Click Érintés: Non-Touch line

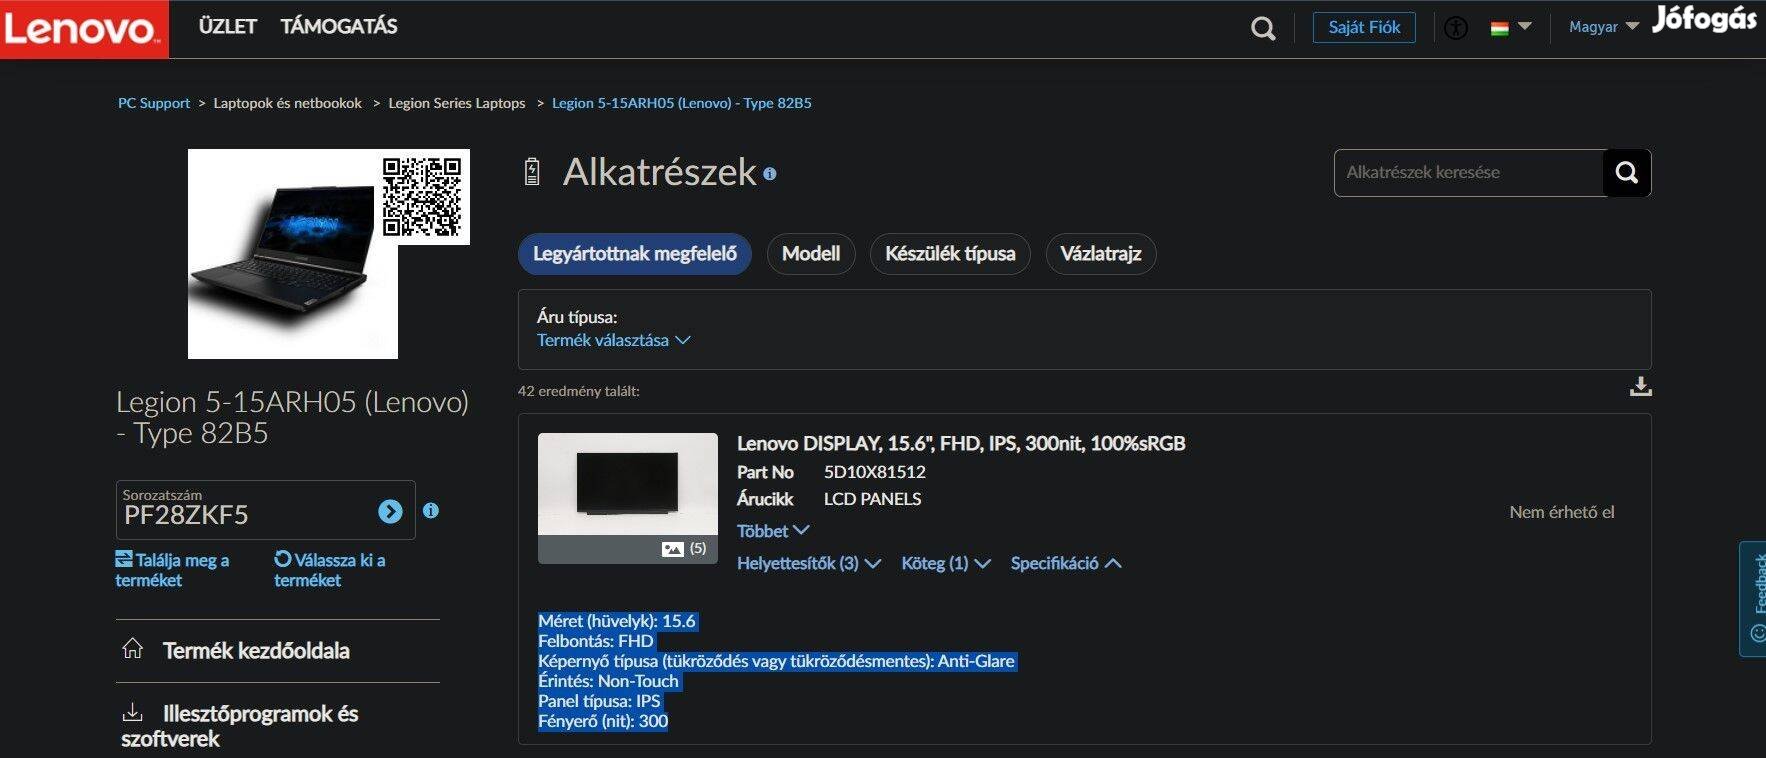click(x=608, y=681)
